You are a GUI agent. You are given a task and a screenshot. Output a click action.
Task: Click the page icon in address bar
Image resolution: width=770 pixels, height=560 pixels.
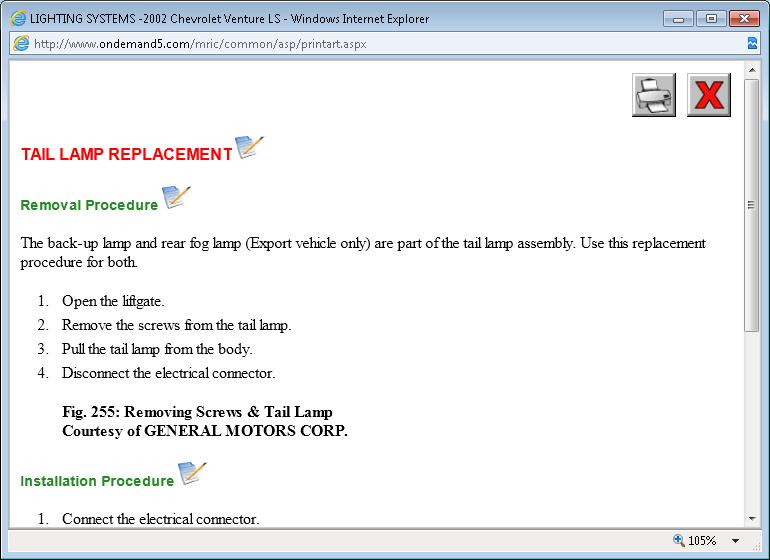(x=21, y=43)
